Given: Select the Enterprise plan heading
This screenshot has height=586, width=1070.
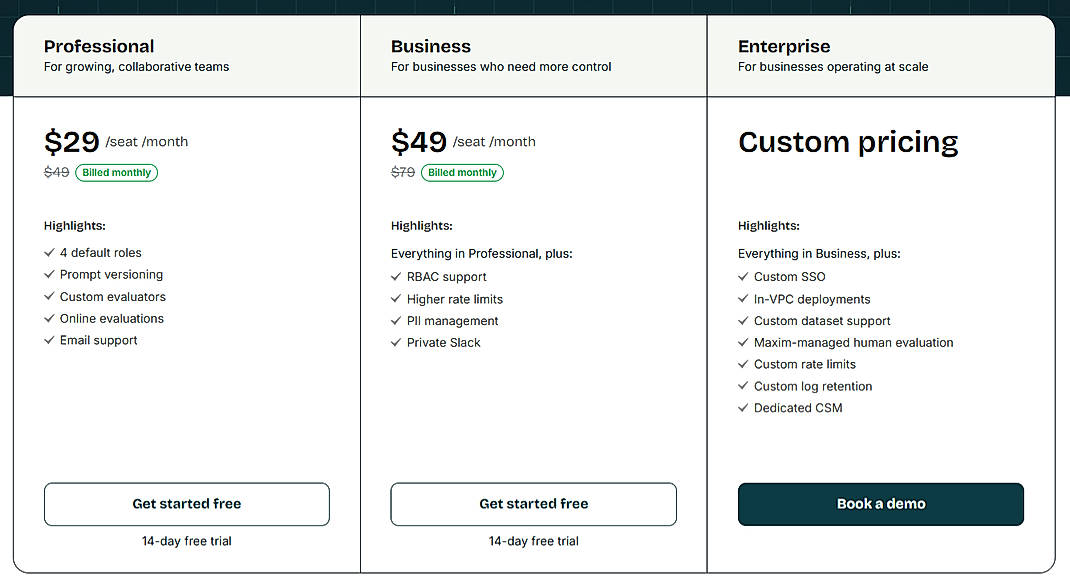Looking at the screenshot, I should pos(784,46).
